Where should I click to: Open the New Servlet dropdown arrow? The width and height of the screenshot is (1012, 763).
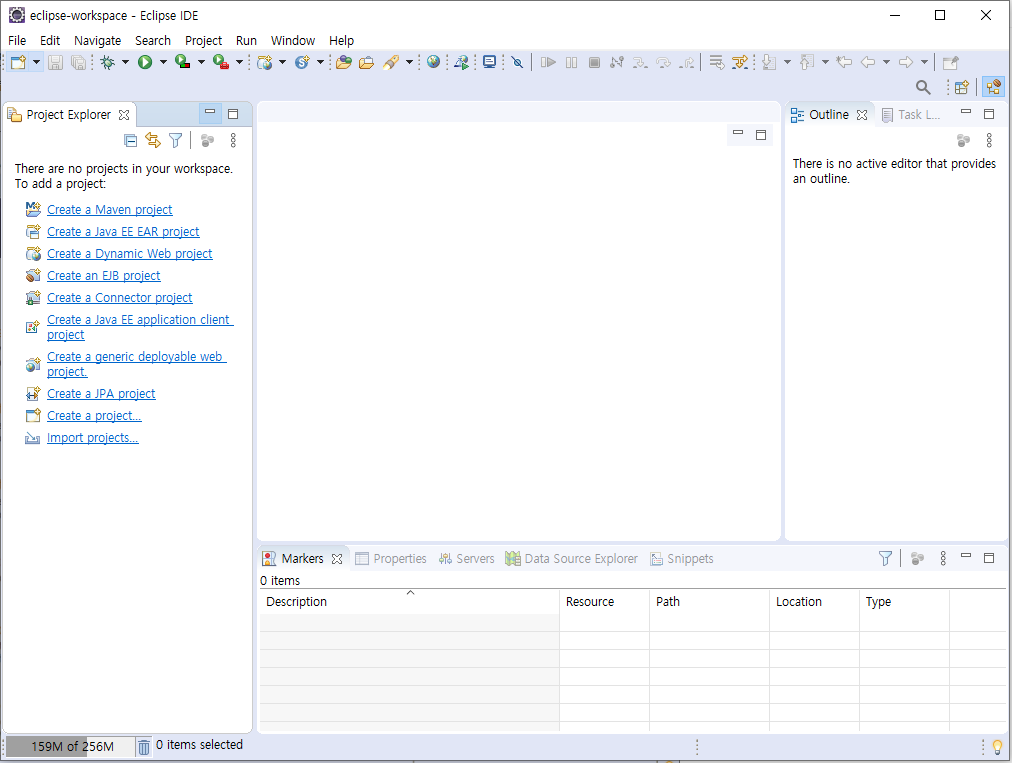(x=320, y=63)
